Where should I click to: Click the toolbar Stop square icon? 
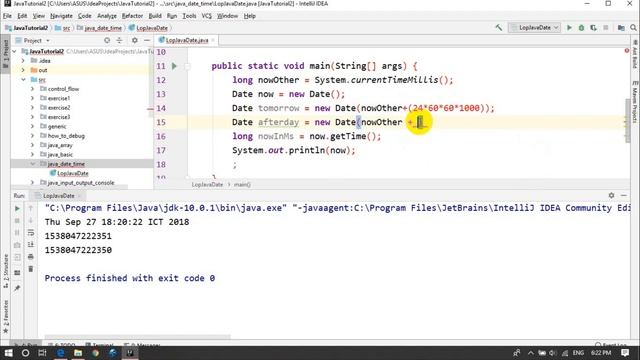(606, 28)
